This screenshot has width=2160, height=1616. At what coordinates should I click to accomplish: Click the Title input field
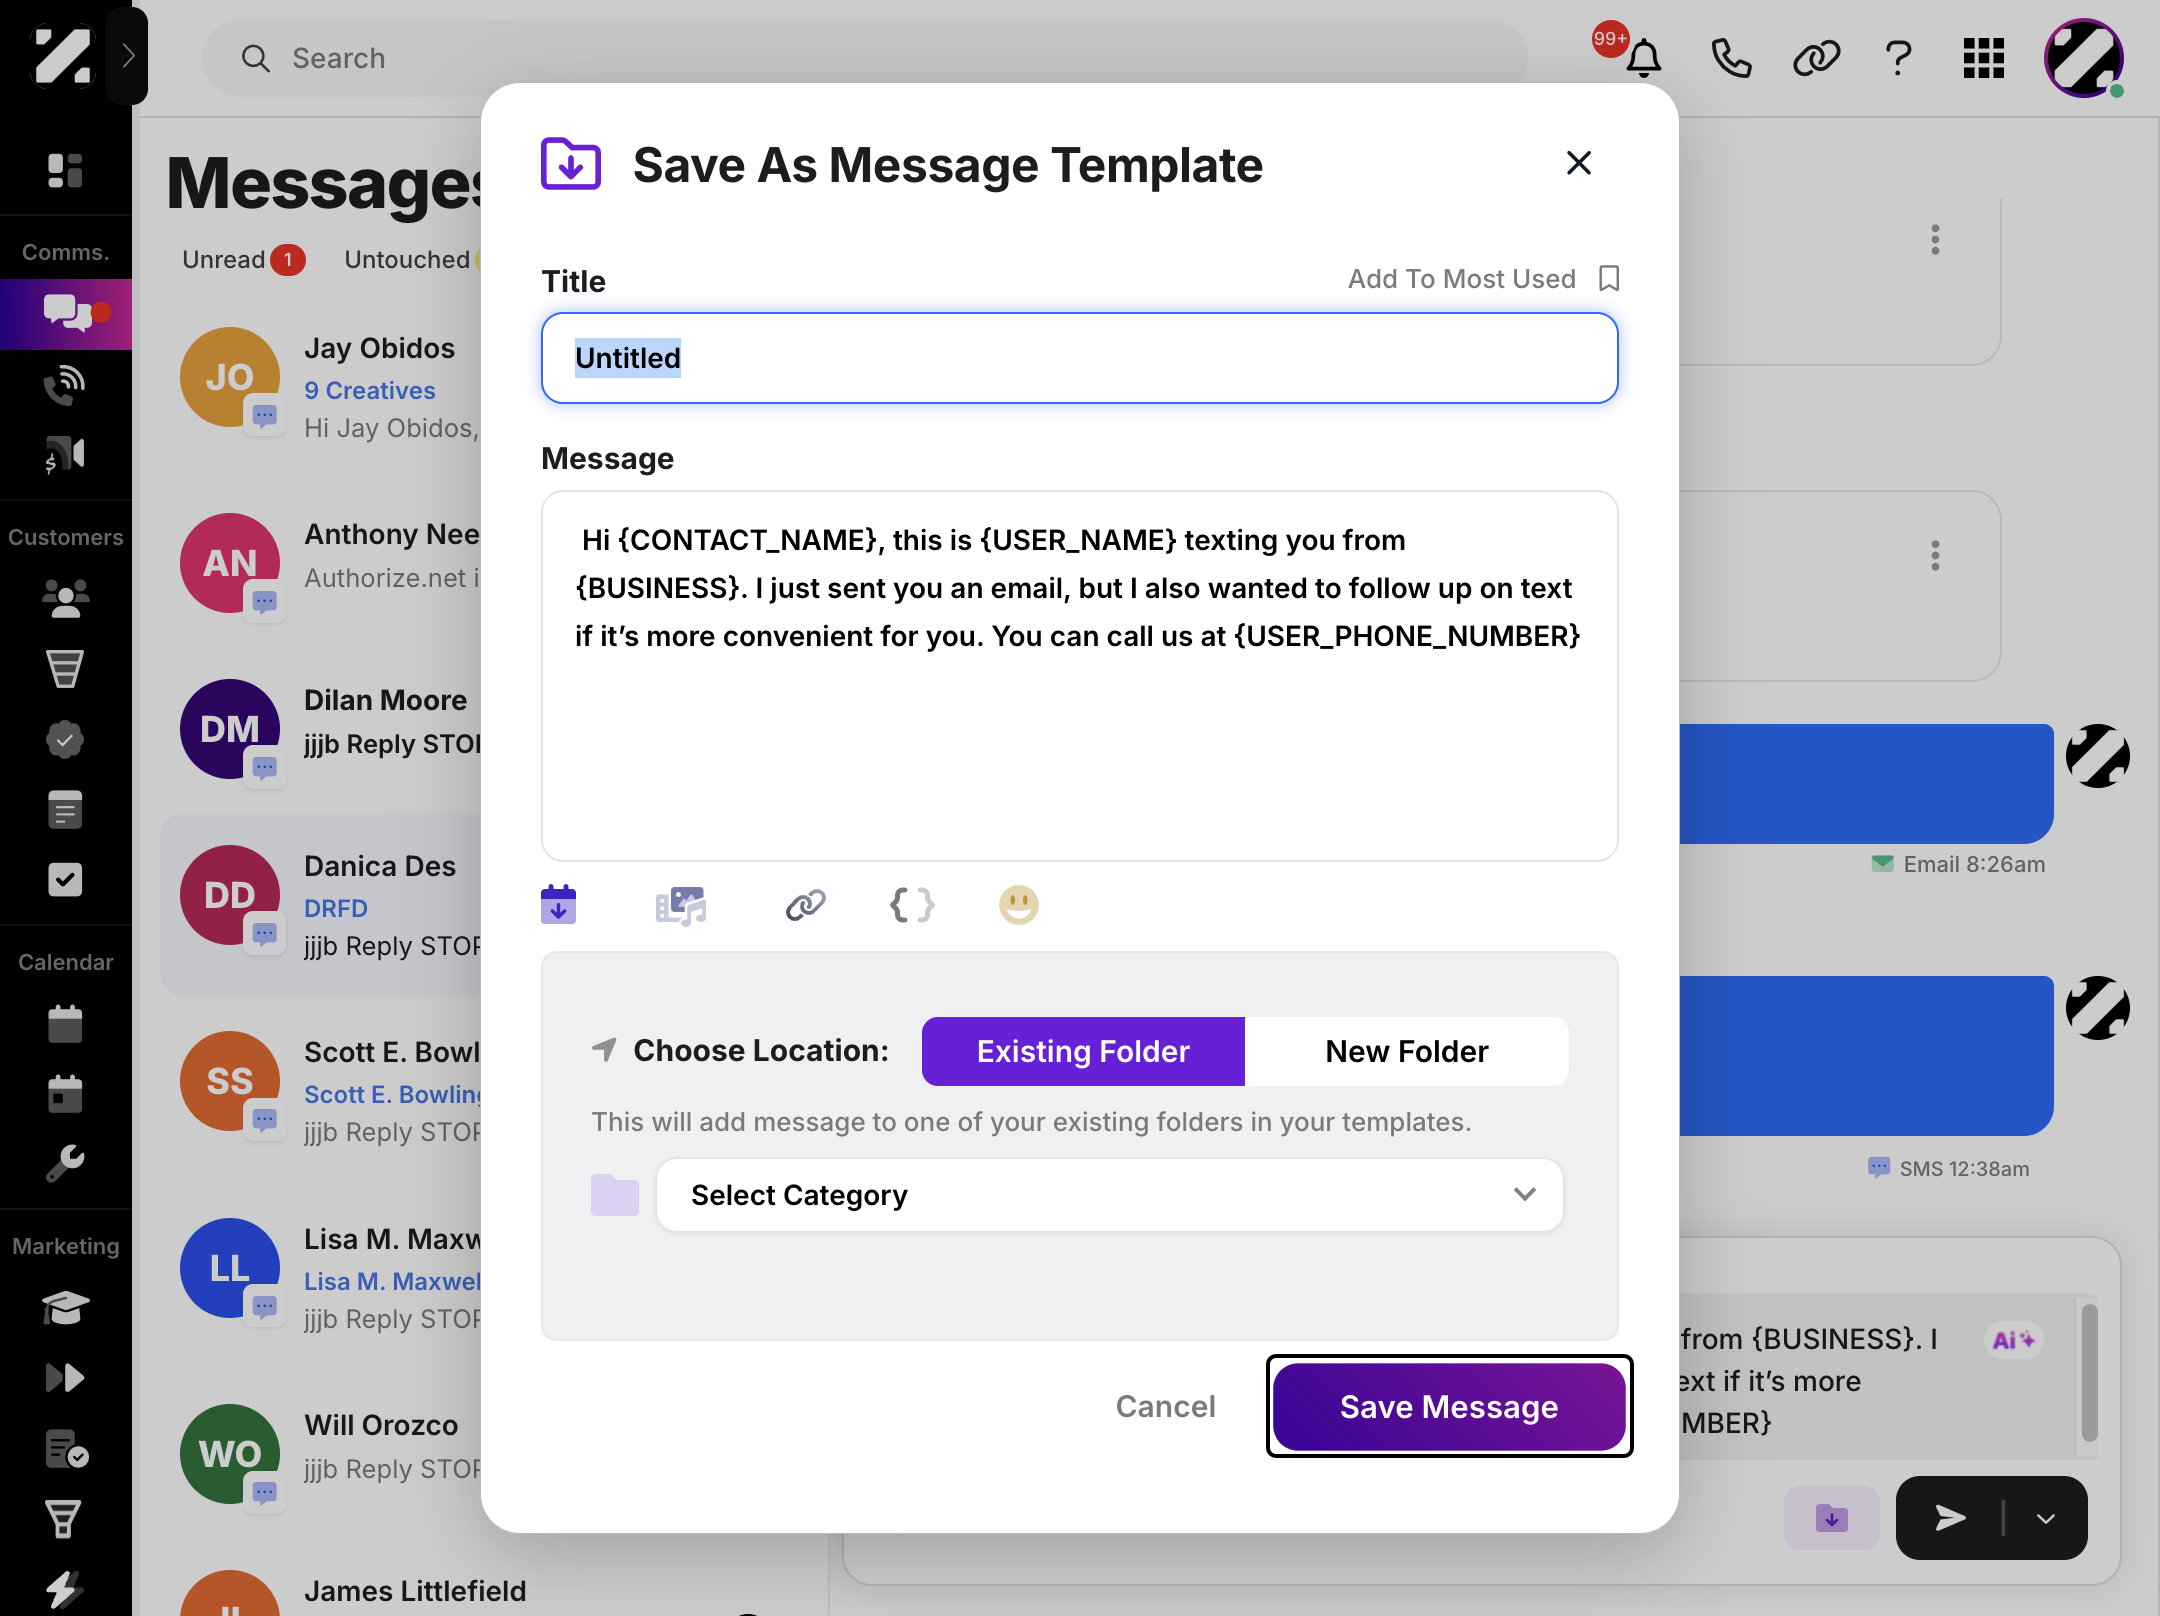point(1080,358)
